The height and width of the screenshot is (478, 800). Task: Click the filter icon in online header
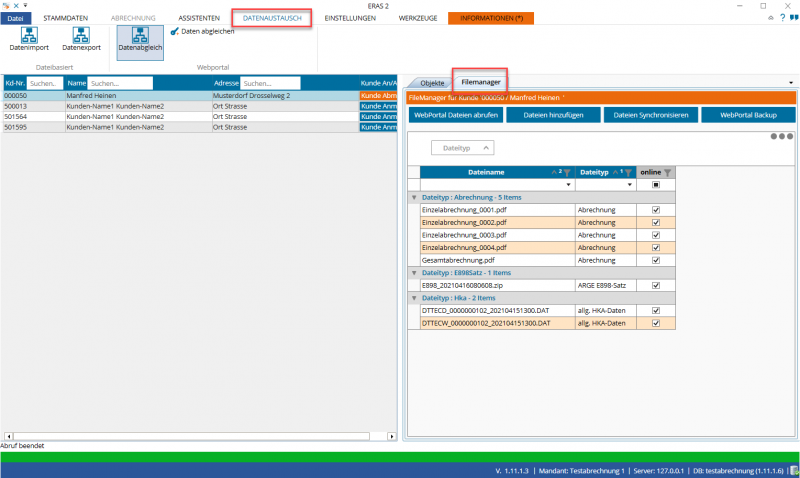667,172
